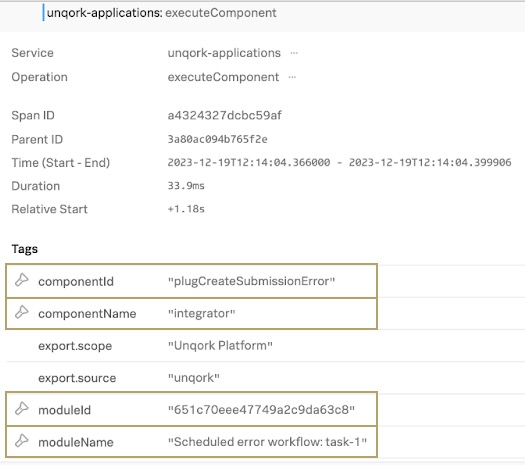This screenshot has width=525, height=465.
Task: Click the value "651c70eee47749a2c9da63c8"
Action: pyautogui.click(x=261, y=410)
